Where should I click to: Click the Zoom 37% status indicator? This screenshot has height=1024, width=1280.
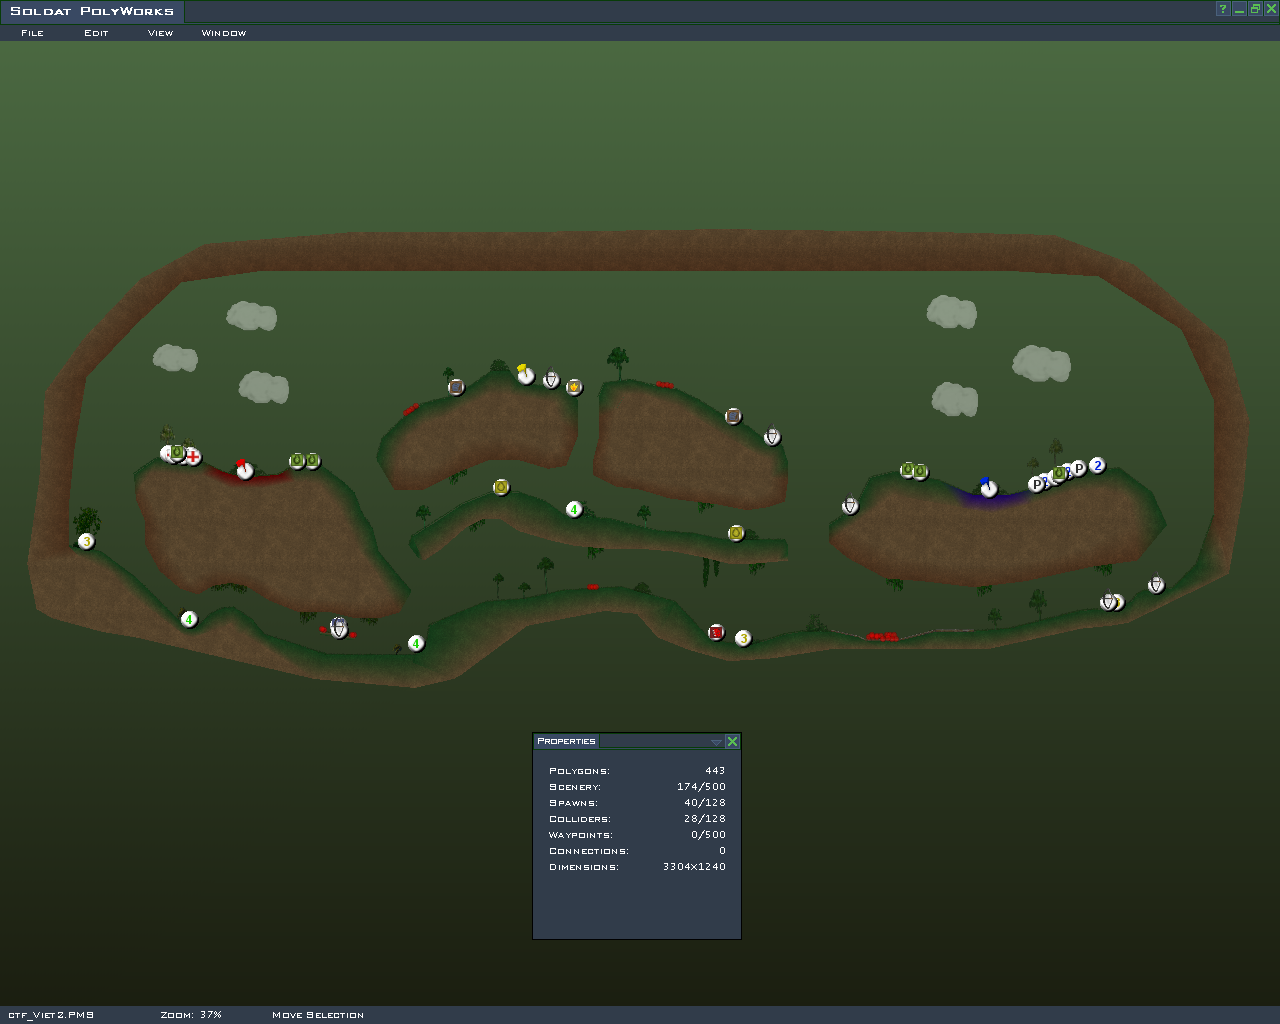click(191, 1014)
